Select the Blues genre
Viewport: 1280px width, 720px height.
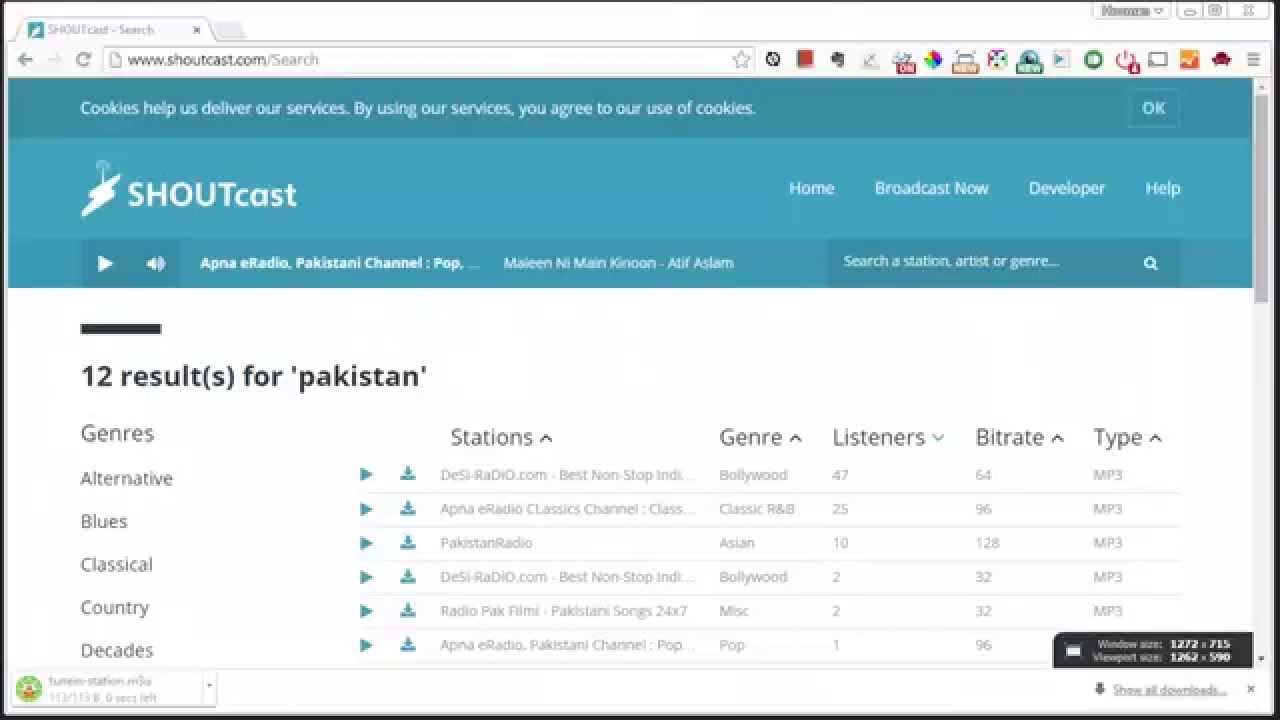coord(104,522)
